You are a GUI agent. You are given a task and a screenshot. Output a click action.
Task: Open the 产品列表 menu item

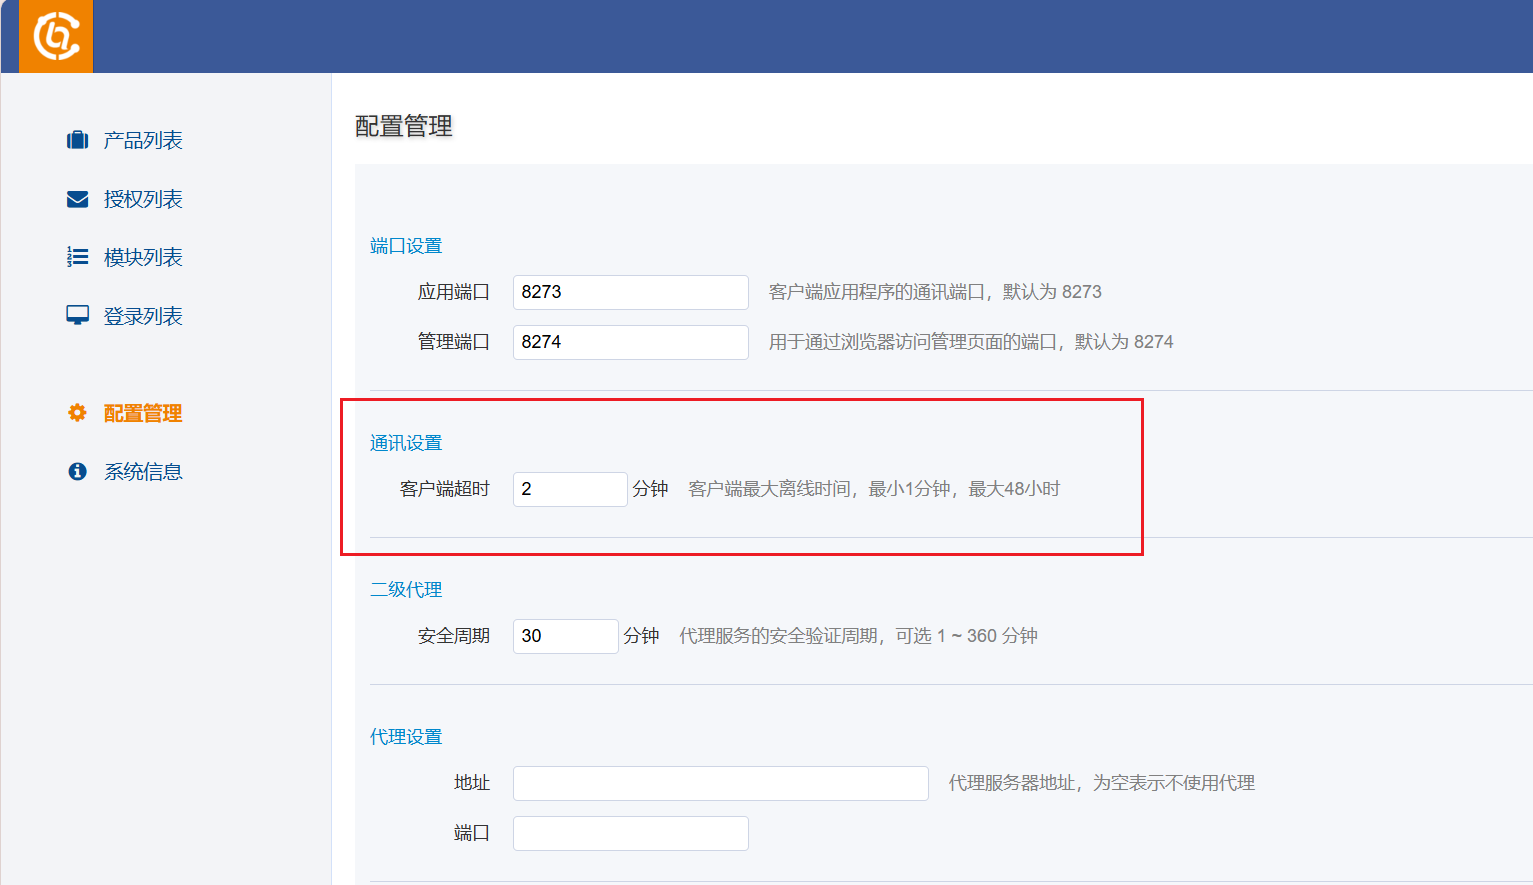coord(143,140)
